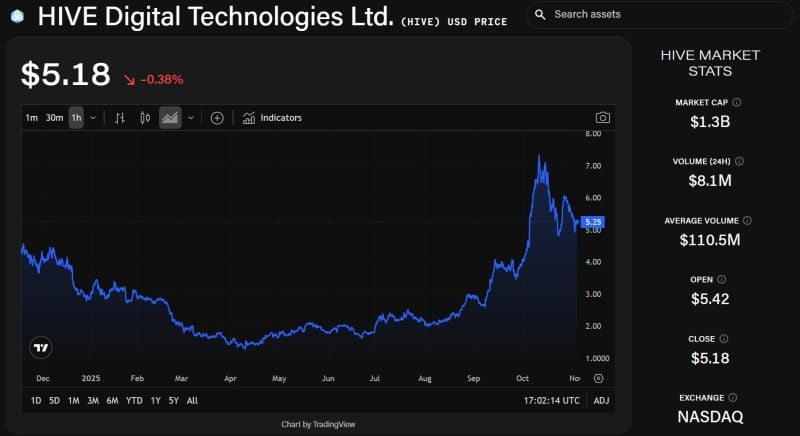Expand the time interval dropdown arrow
This screenshot has height=436, width=800.
coord(93,118)
